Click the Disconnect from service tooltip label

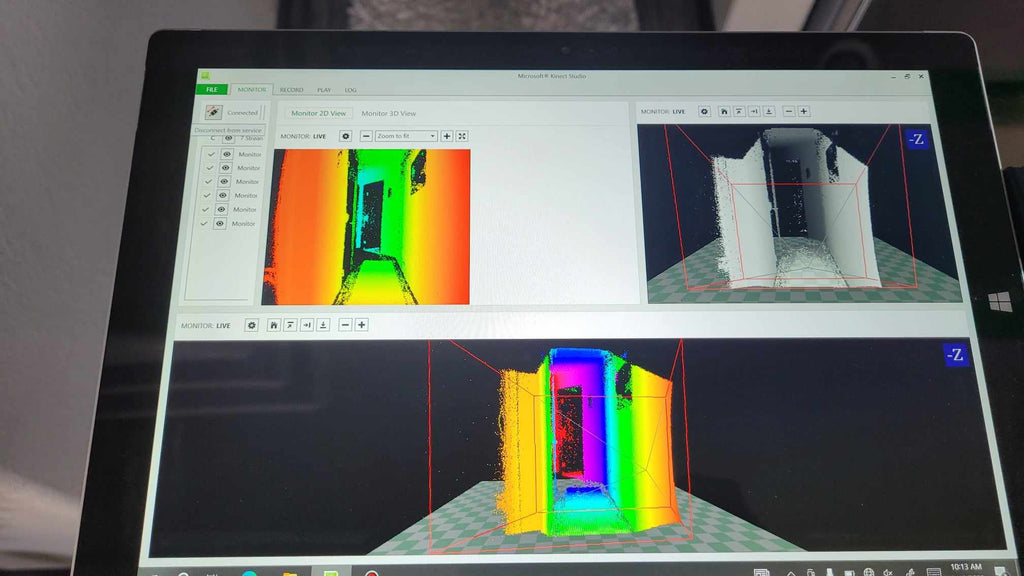(x=228, y=130)
